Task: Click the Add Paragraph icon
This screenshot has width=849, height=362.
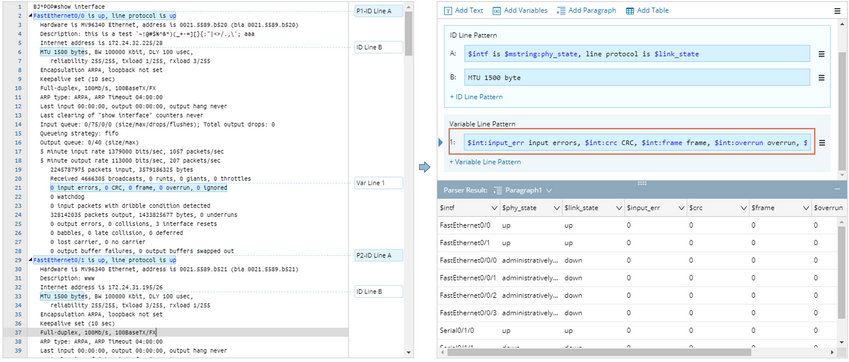Action: [x=561, y=11]
